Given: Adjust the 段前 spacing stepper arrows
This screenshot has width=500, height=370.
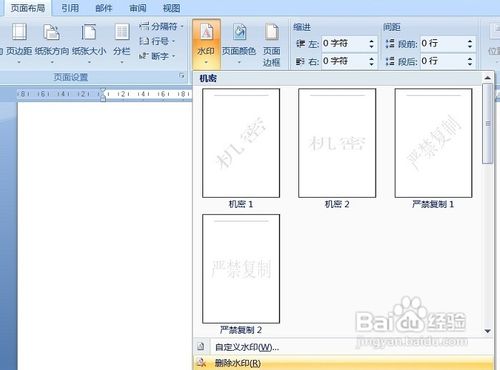Looking at the screenshot, I should pos(470,44).
